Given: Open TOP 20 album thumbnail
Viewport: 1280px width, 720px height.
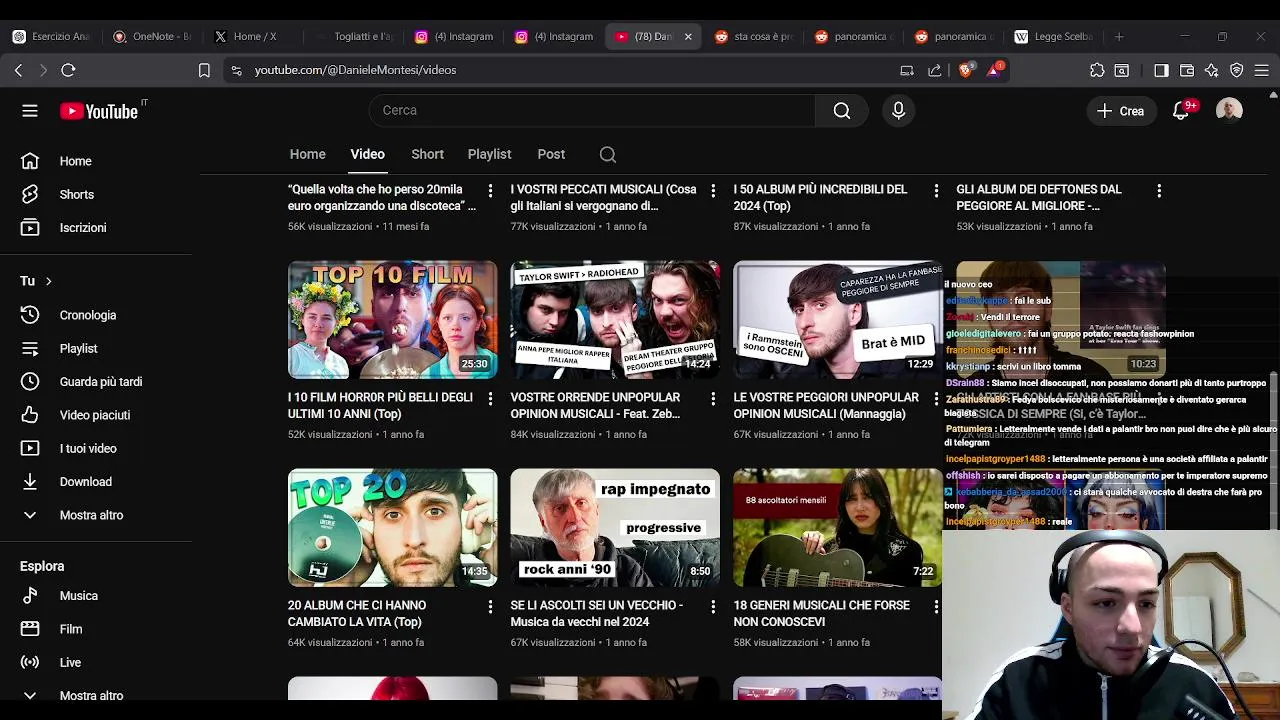Looking at the screenshot, I should click(x=392, y=528).
